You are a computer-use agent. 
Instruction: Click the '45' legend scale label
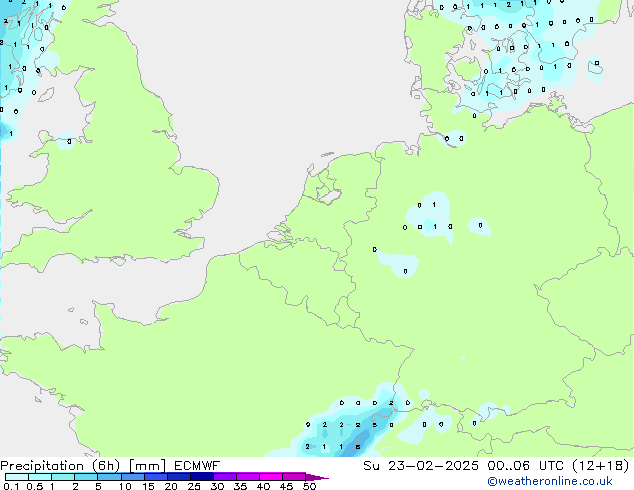pyautogui.click(x=286, y=486)
